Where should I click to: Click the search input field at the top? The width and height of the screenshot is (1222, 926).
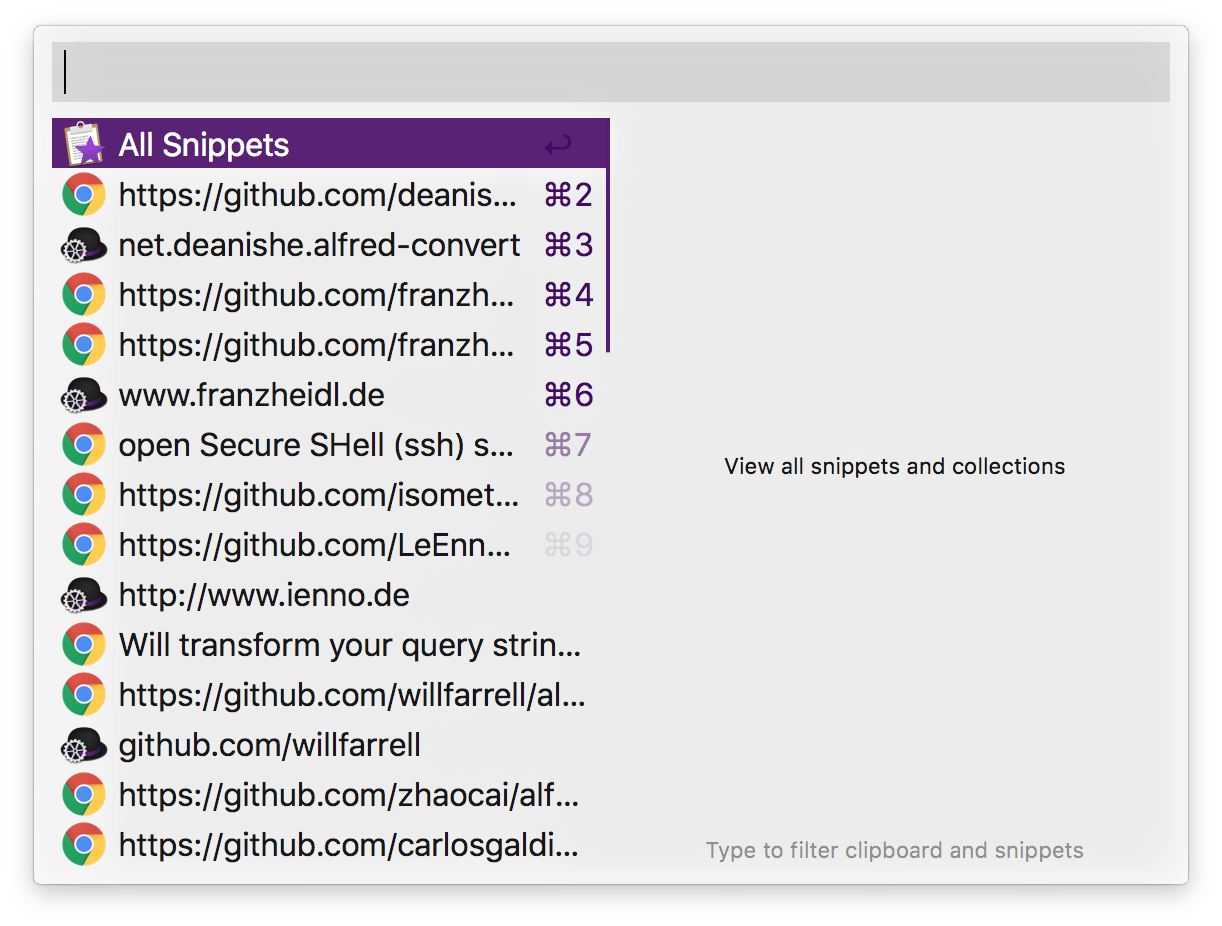click(610, 72)
